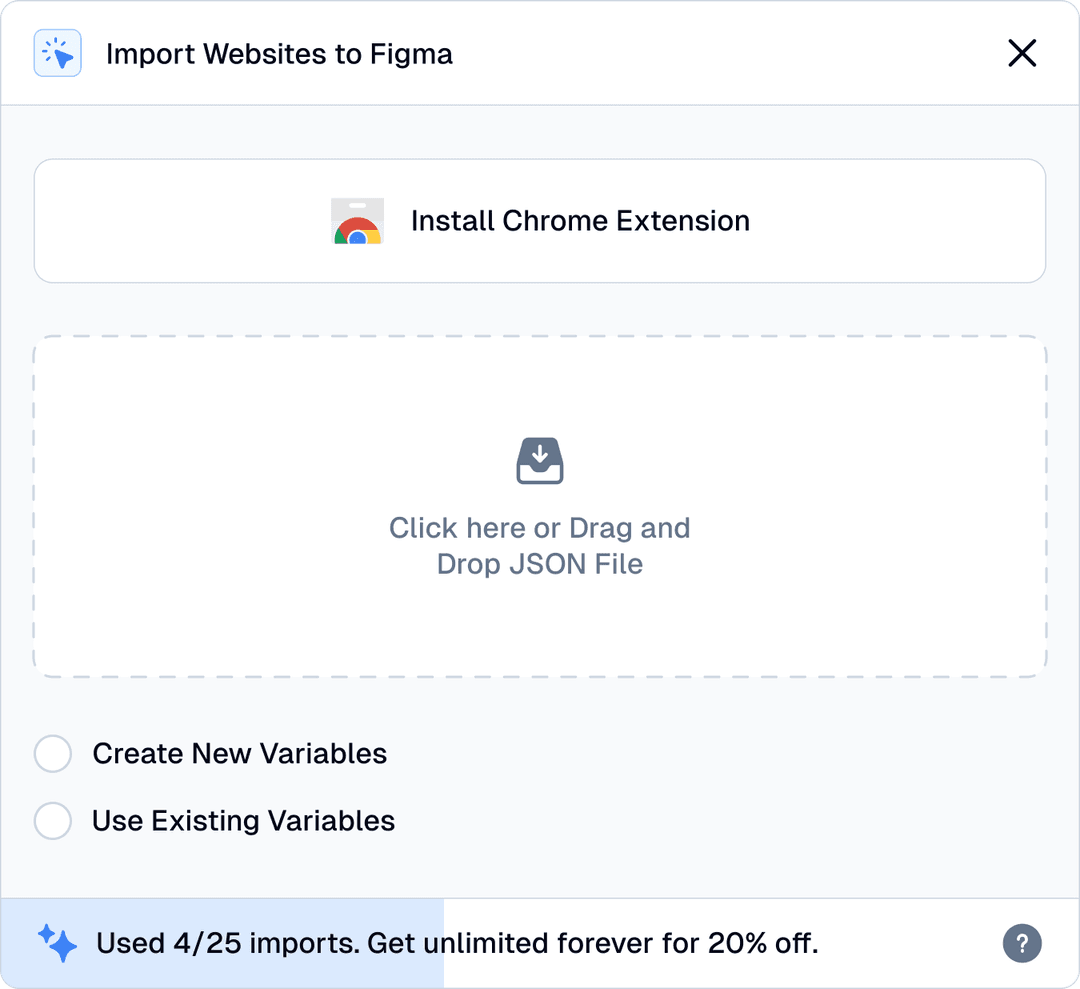1080x989 pixels.
Task: Click the Chrome Web Store icon
Action: (357, 221)
